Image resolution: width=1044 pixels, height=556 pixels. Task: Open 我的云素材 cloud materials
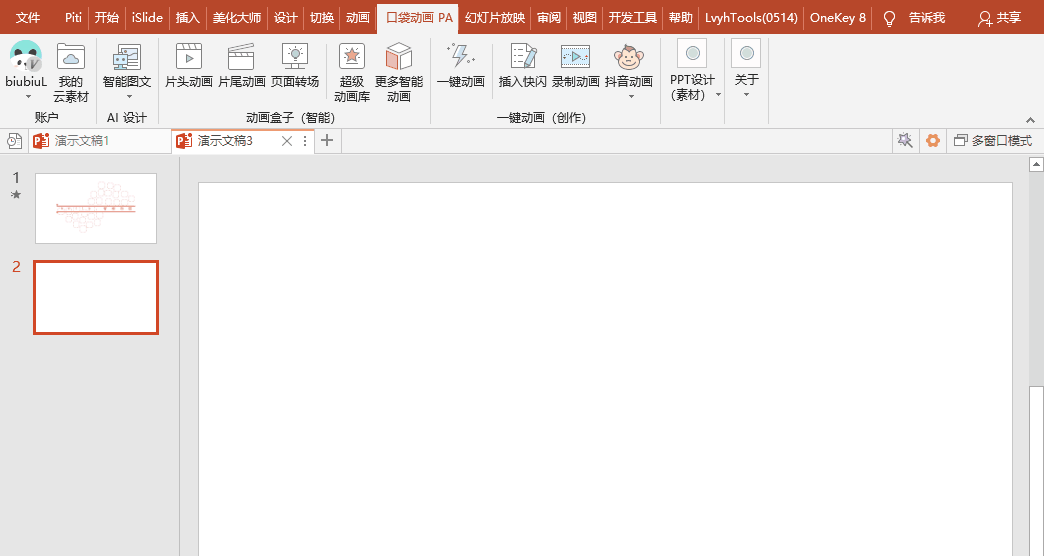pyautogui.click(x=71, y=72)
